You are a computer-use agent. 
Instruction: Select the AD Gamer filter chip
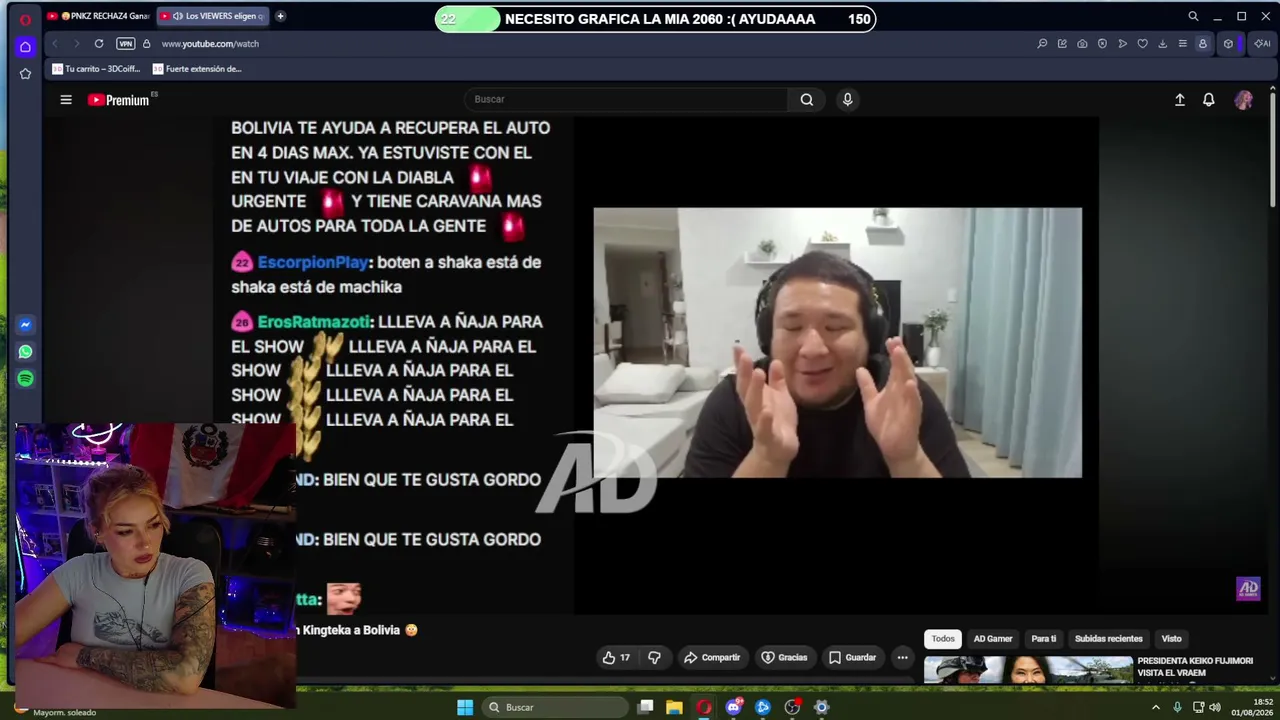coord(993,639)
